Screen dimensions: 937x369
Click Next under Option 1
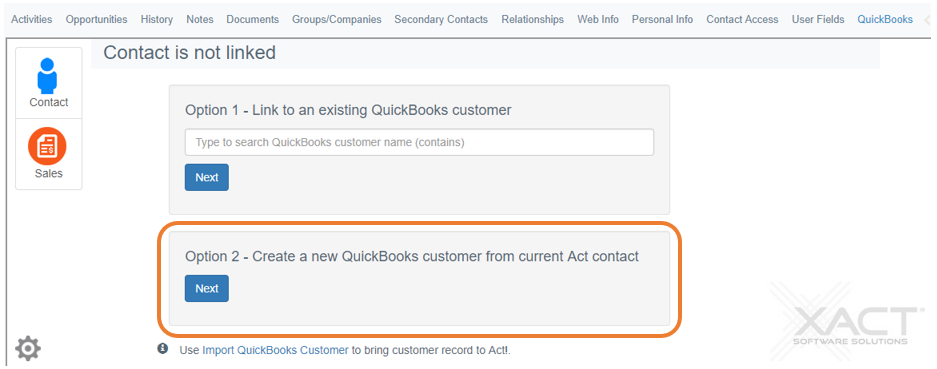click(x=207, y=177)
